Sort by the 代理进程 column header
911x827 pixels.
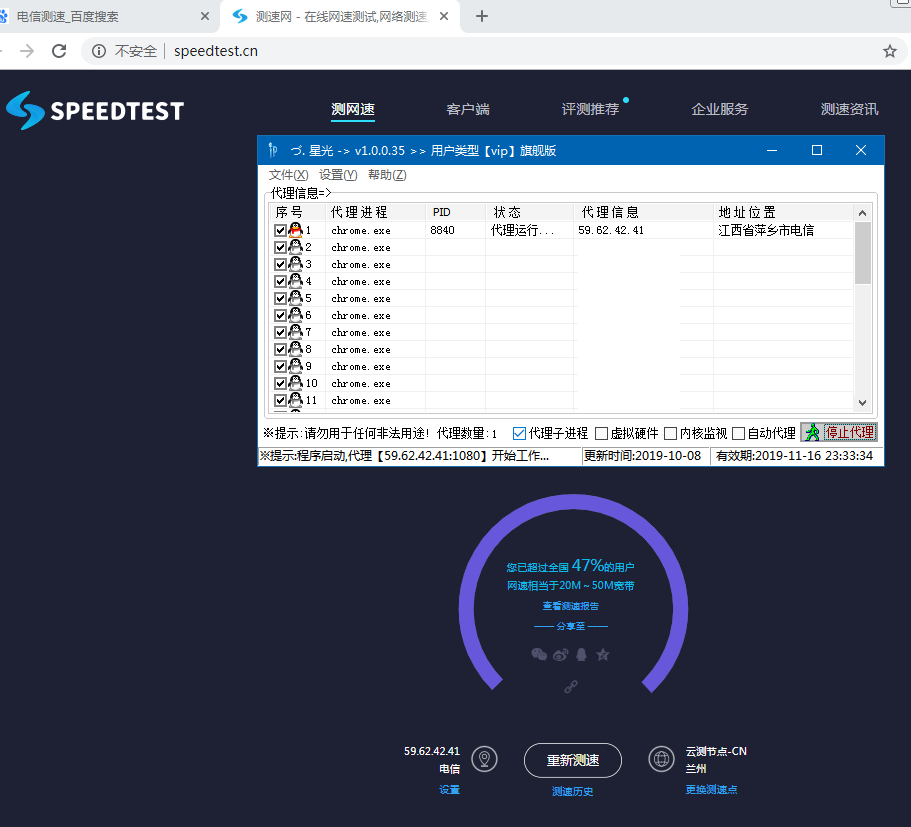pos(375,212)
